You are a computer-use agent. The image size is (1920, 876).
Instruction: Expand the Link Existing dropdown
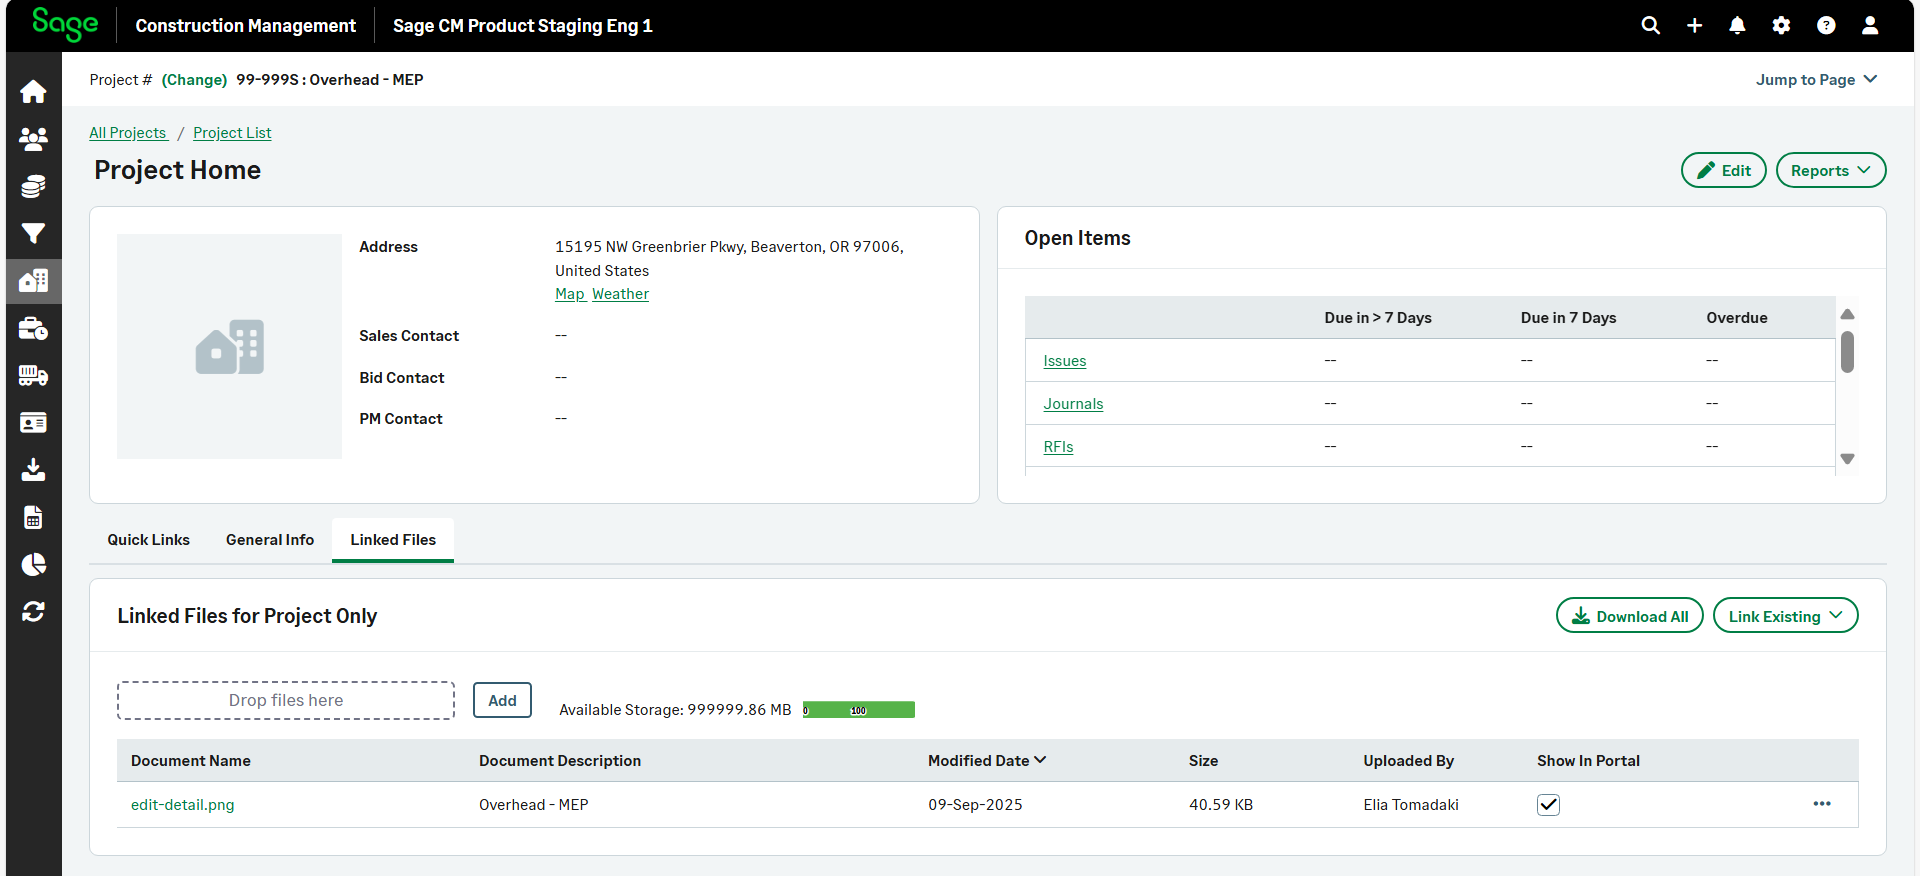tap(1785, 616)
